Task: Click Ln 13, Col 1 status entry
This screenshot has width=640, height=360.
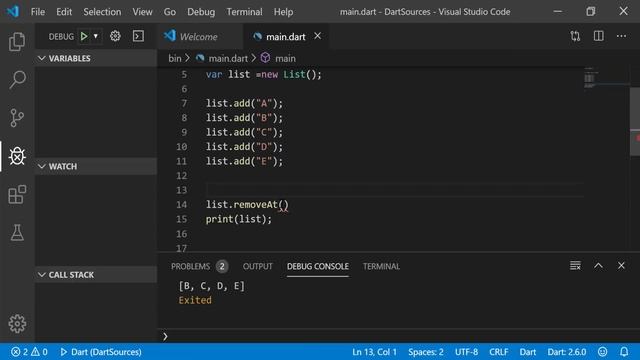Action: (x=374, y=352)
